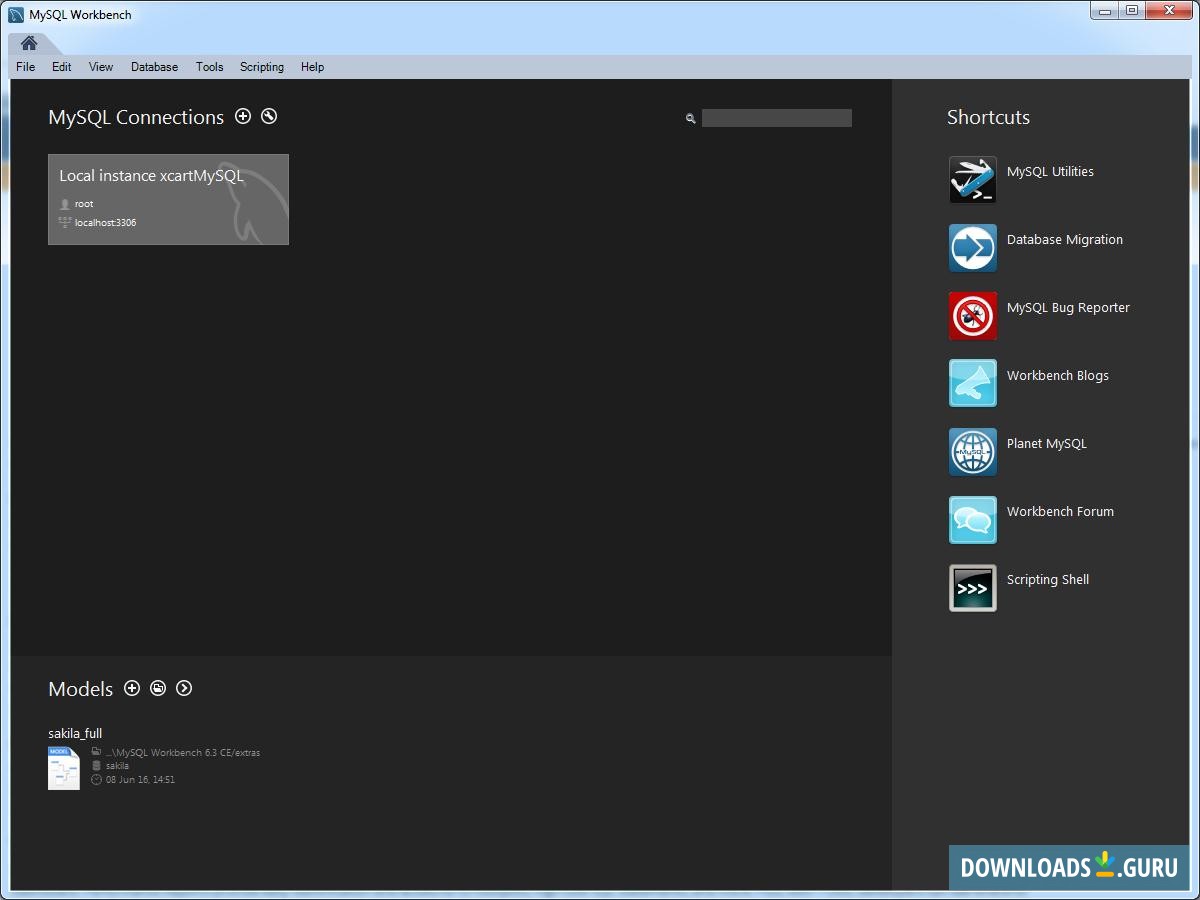The height and width of the screenshot is (900, 1200).
Task: Click the MySQL Bug Reporter icon
Action: pos(973,316)
